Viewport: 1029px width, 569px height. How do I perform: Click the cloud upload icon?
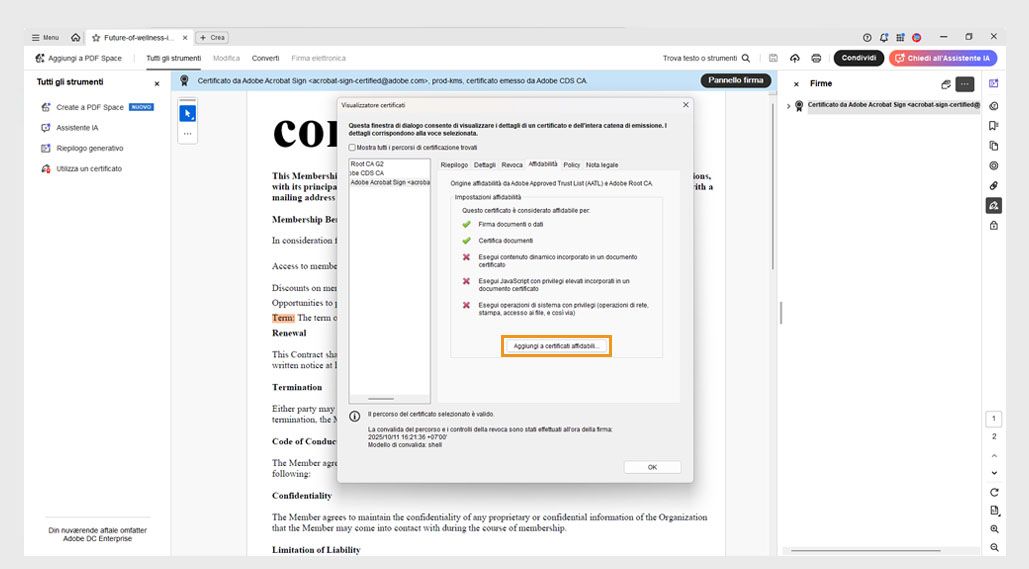[x=795, y=58]
